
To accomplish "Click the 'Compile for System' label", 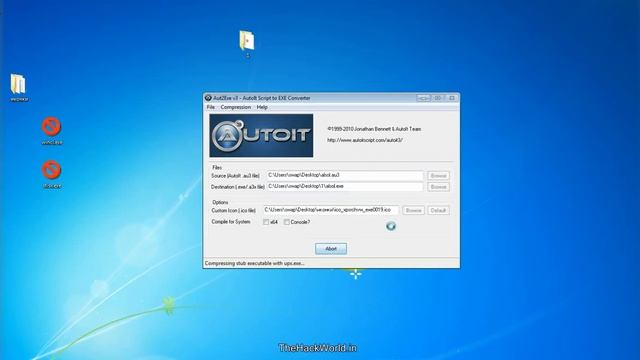I will (x=231, y=222).
